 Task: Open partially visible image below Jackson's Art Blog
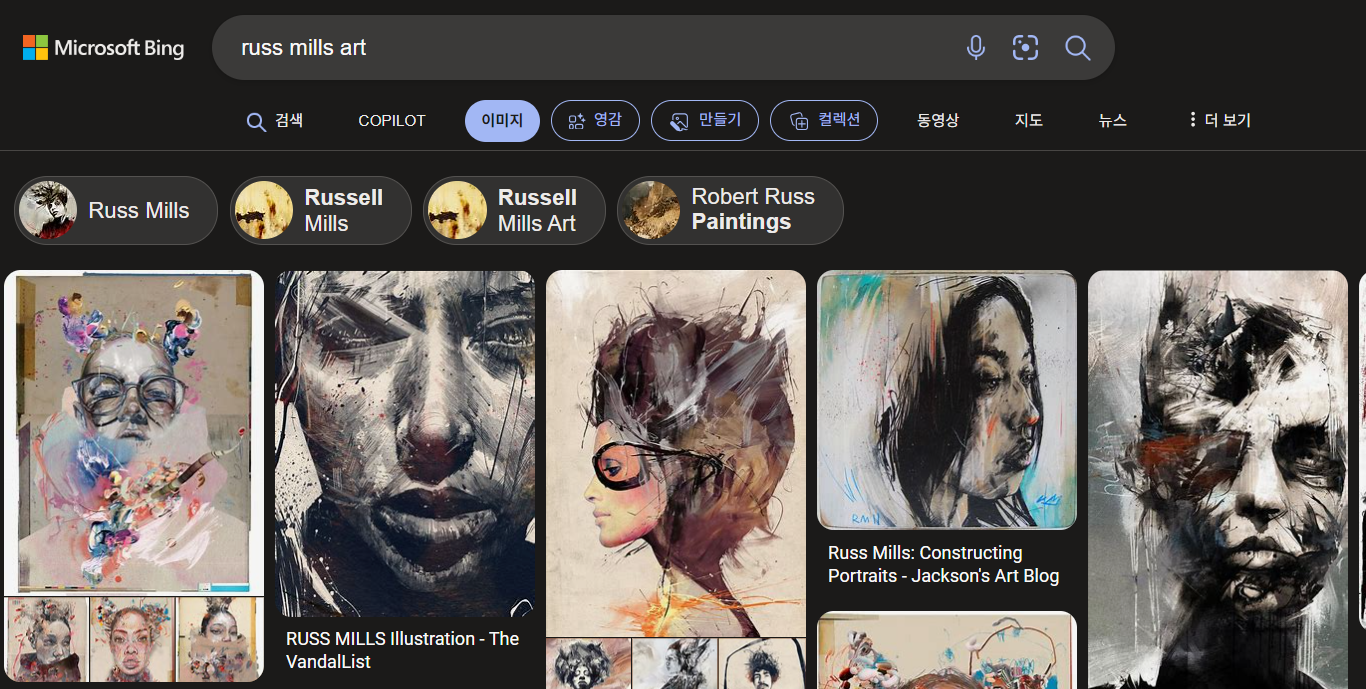(947, 650)
